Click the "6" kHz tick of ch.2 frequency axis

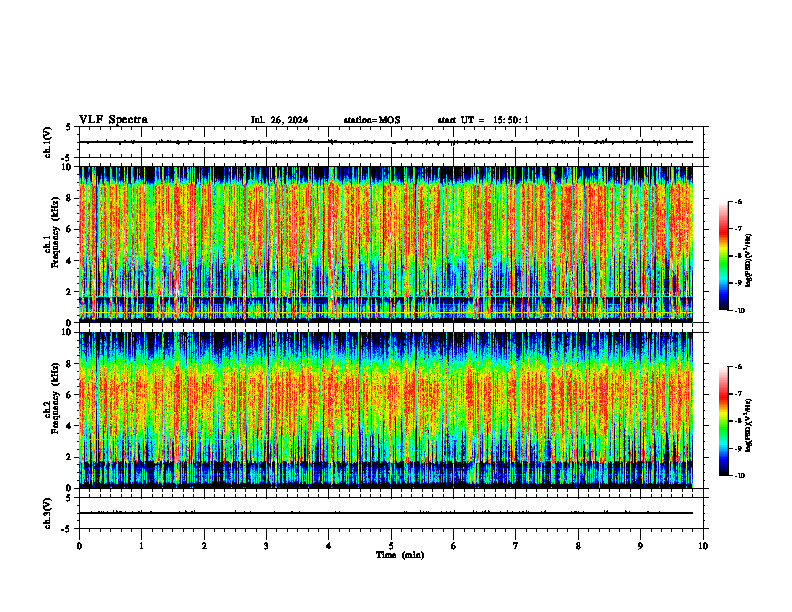coord(70,395)
